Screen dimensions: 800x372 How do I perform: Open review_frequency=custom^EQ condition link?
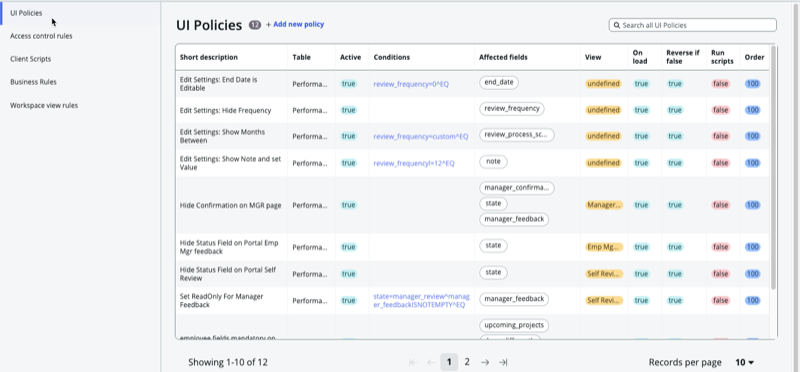pyautogui.click(x=420, y=136)
